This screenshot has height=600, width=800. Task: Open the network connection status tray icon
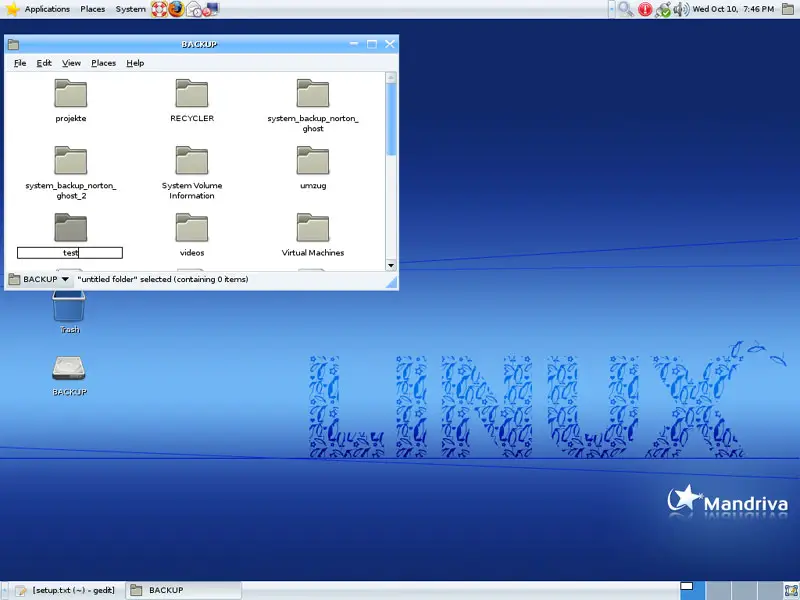663,9
